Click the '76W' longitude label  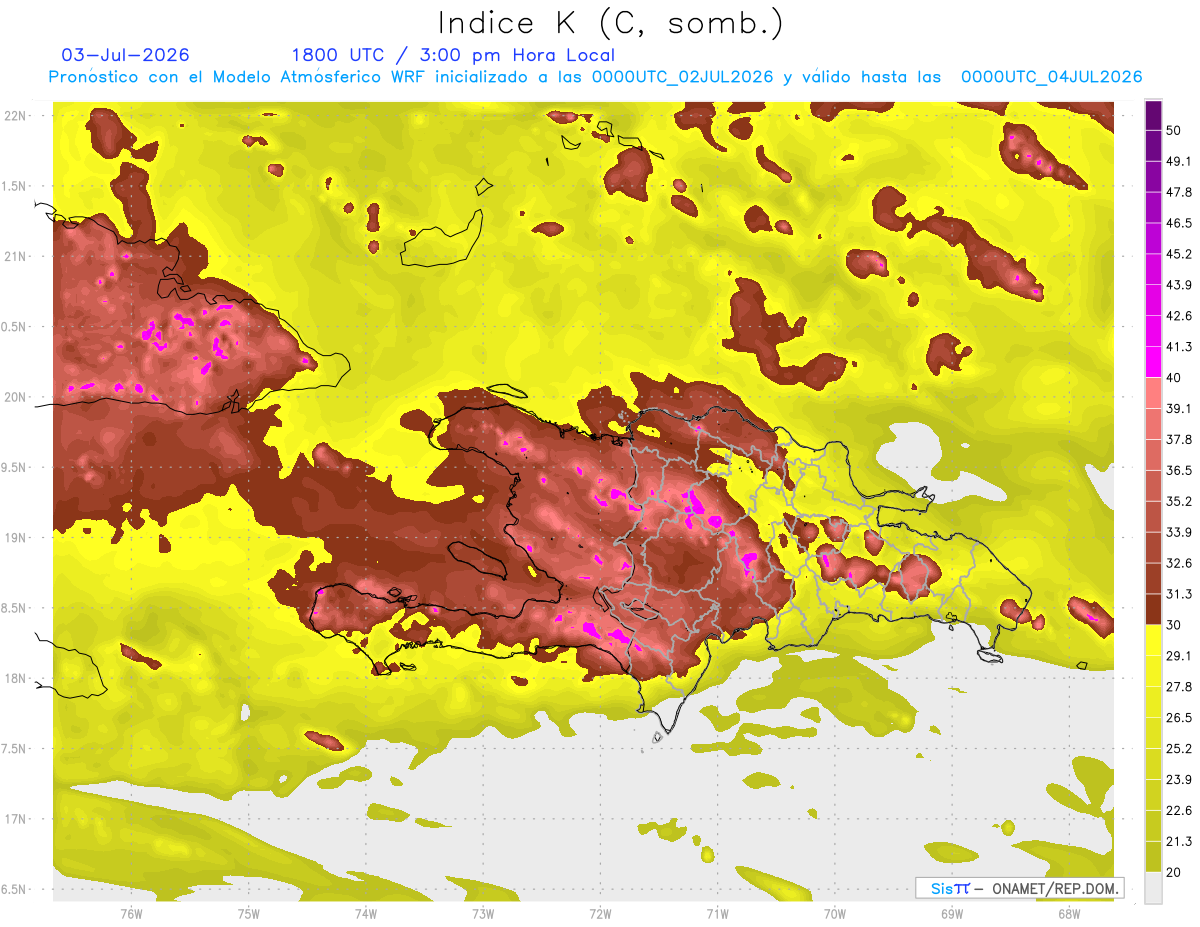click(x=131, y=913)
